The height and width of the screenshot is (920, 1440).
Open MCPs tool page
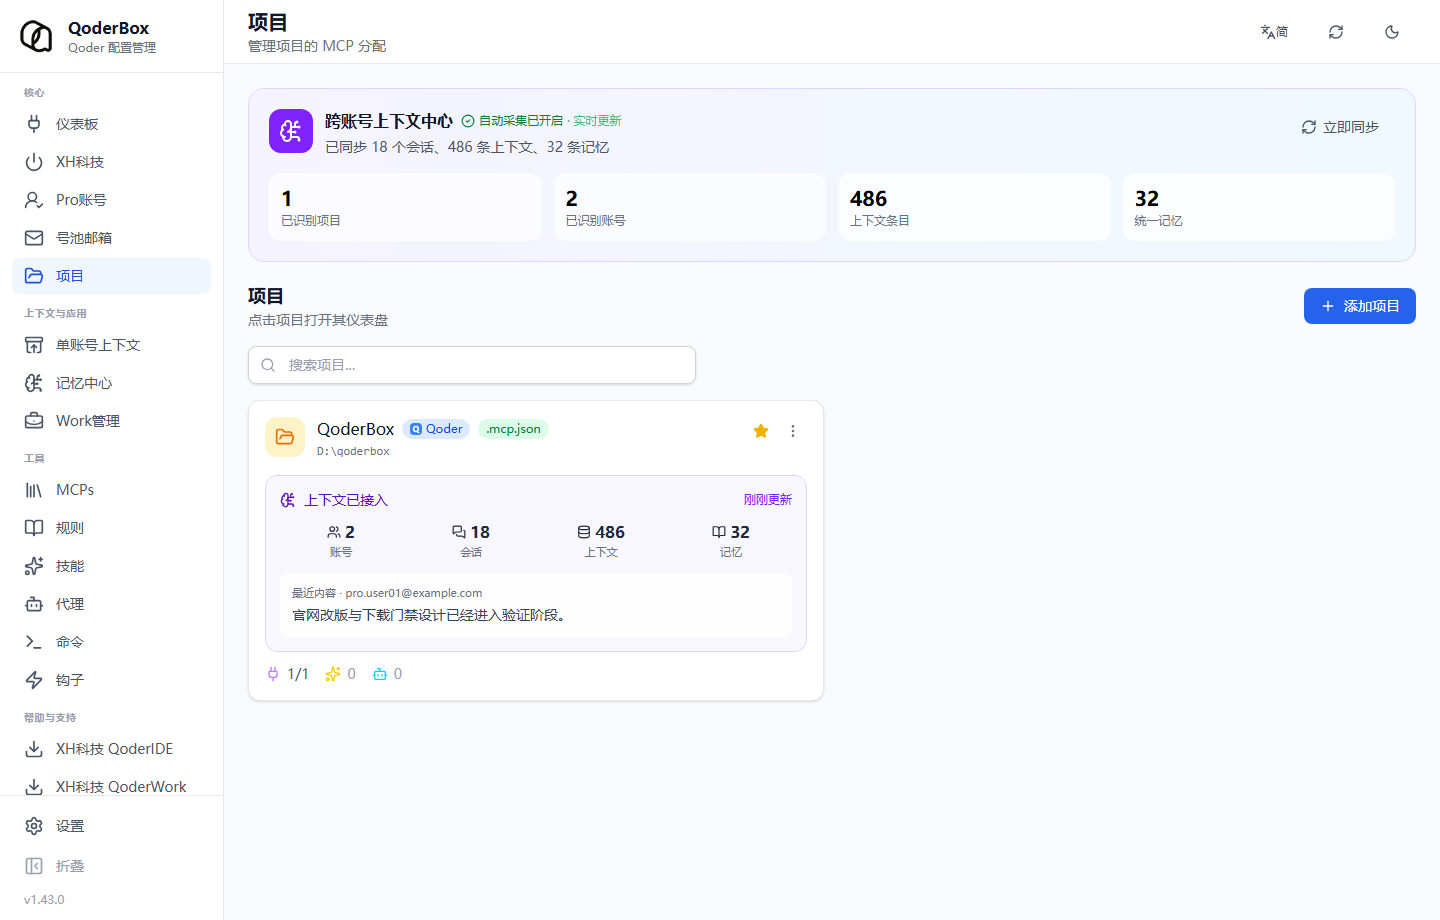111,490
